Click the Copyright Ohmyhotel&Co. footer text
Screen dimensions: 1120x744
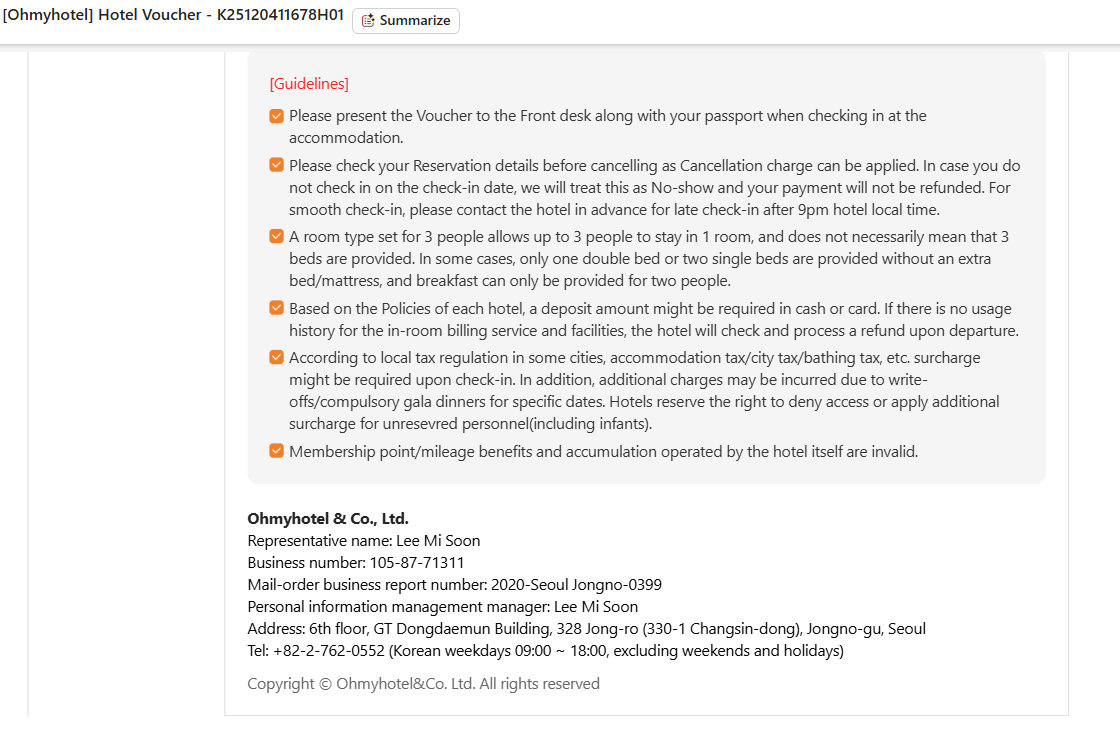tap(423, 684)
